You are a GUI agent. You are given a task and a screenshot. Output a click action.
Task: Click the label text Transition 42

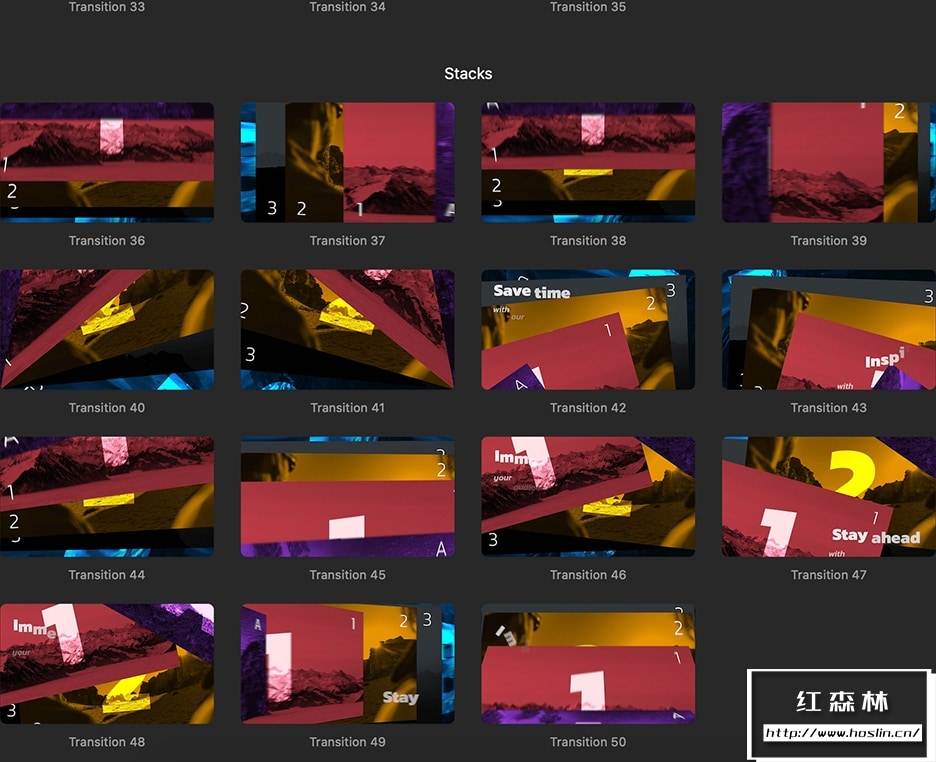pos(588,408)
